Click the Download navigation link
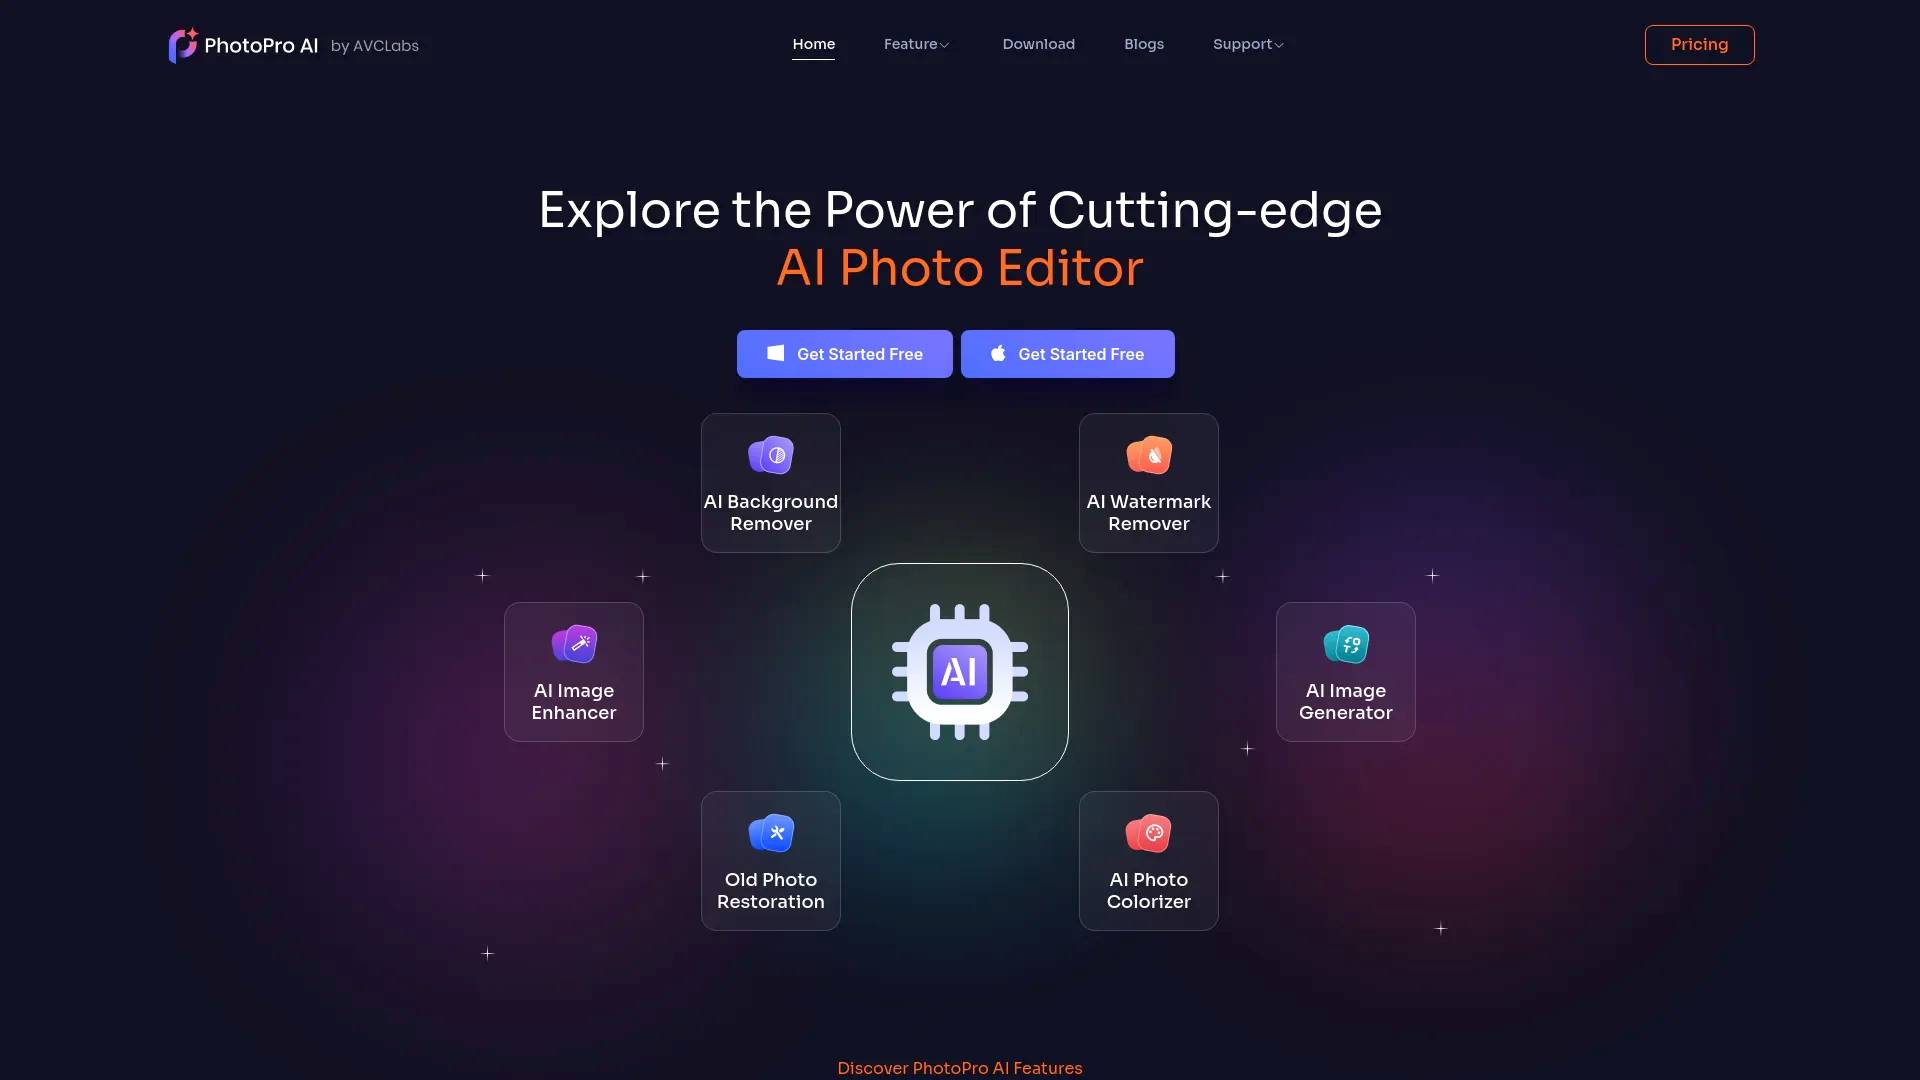This screenshot has height=1080, width=1920. click(x=1039, y=44)
